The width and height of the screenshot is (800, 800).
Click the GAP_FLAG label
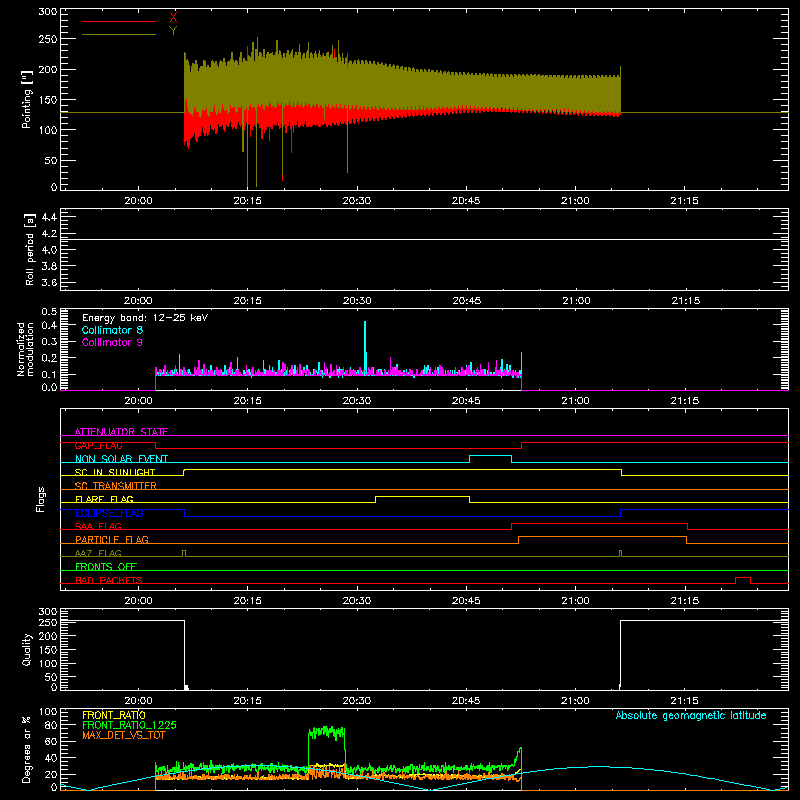[x=98, y=445]
